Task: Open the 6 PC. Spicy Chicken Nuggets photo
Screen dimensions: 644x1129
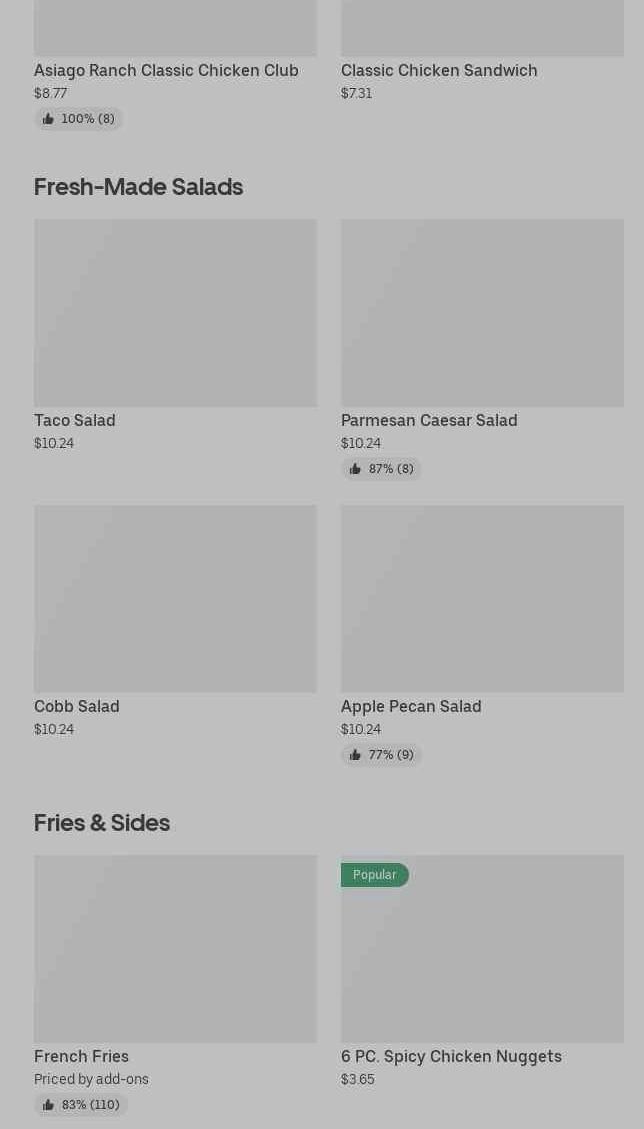Action: point(482,960)
